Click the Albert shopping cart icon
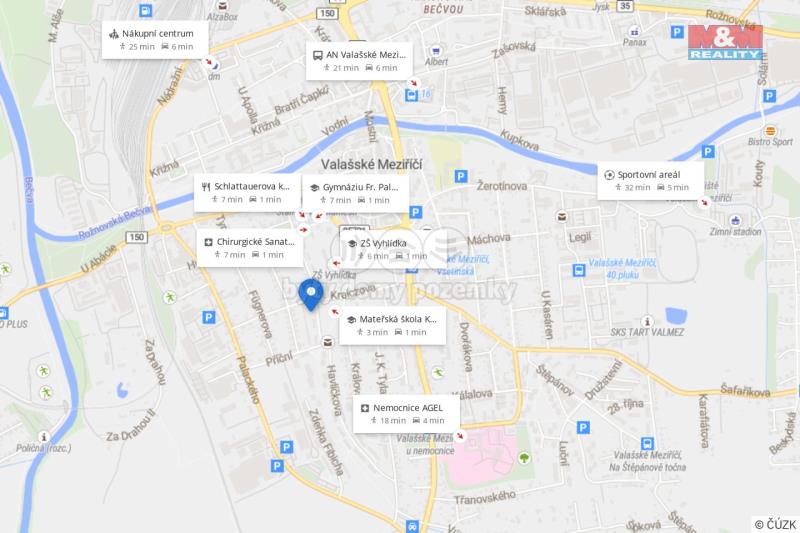Viewport: 800px width, 533px height. 435,50
